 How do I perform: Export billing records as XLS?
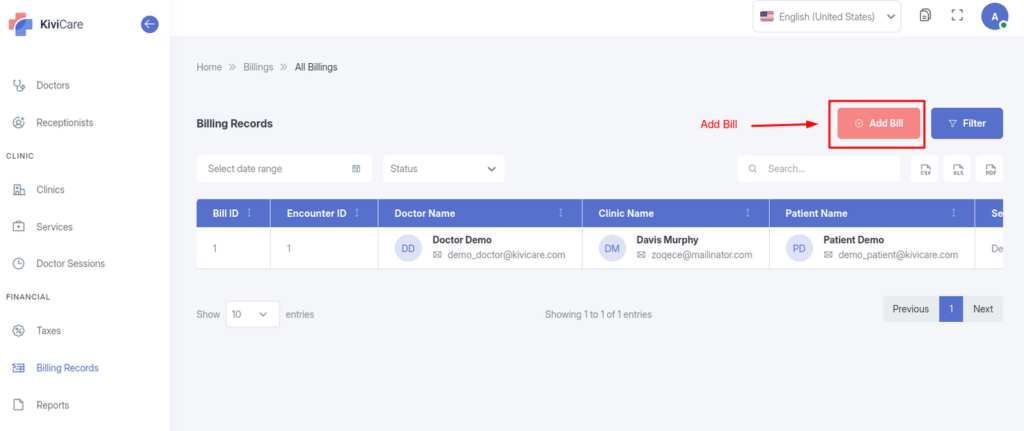(x=958, y=169)
